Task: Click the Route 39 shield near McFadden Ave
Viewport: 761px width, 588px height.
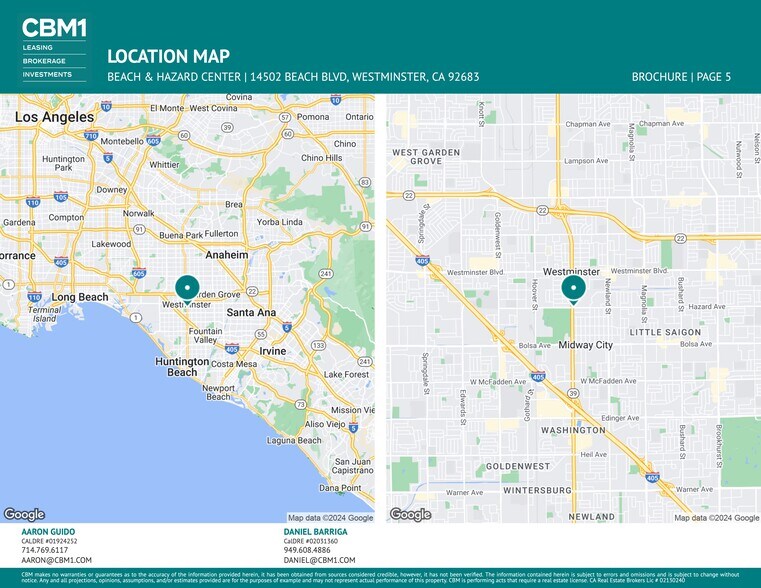Action: pos(573,394)
